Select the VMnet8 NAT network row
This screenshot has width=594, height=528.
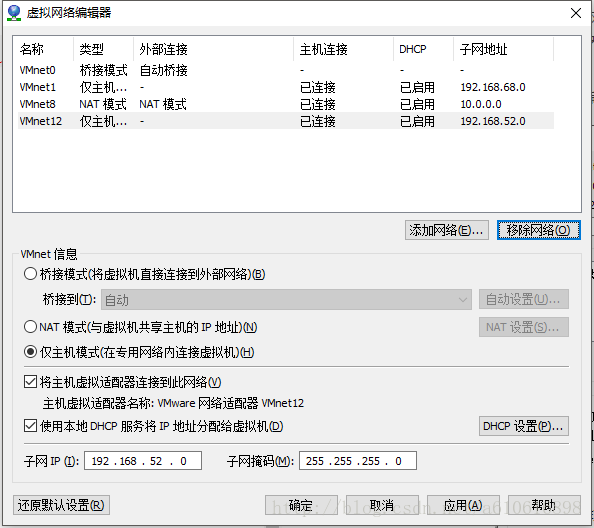coord(286,104)
